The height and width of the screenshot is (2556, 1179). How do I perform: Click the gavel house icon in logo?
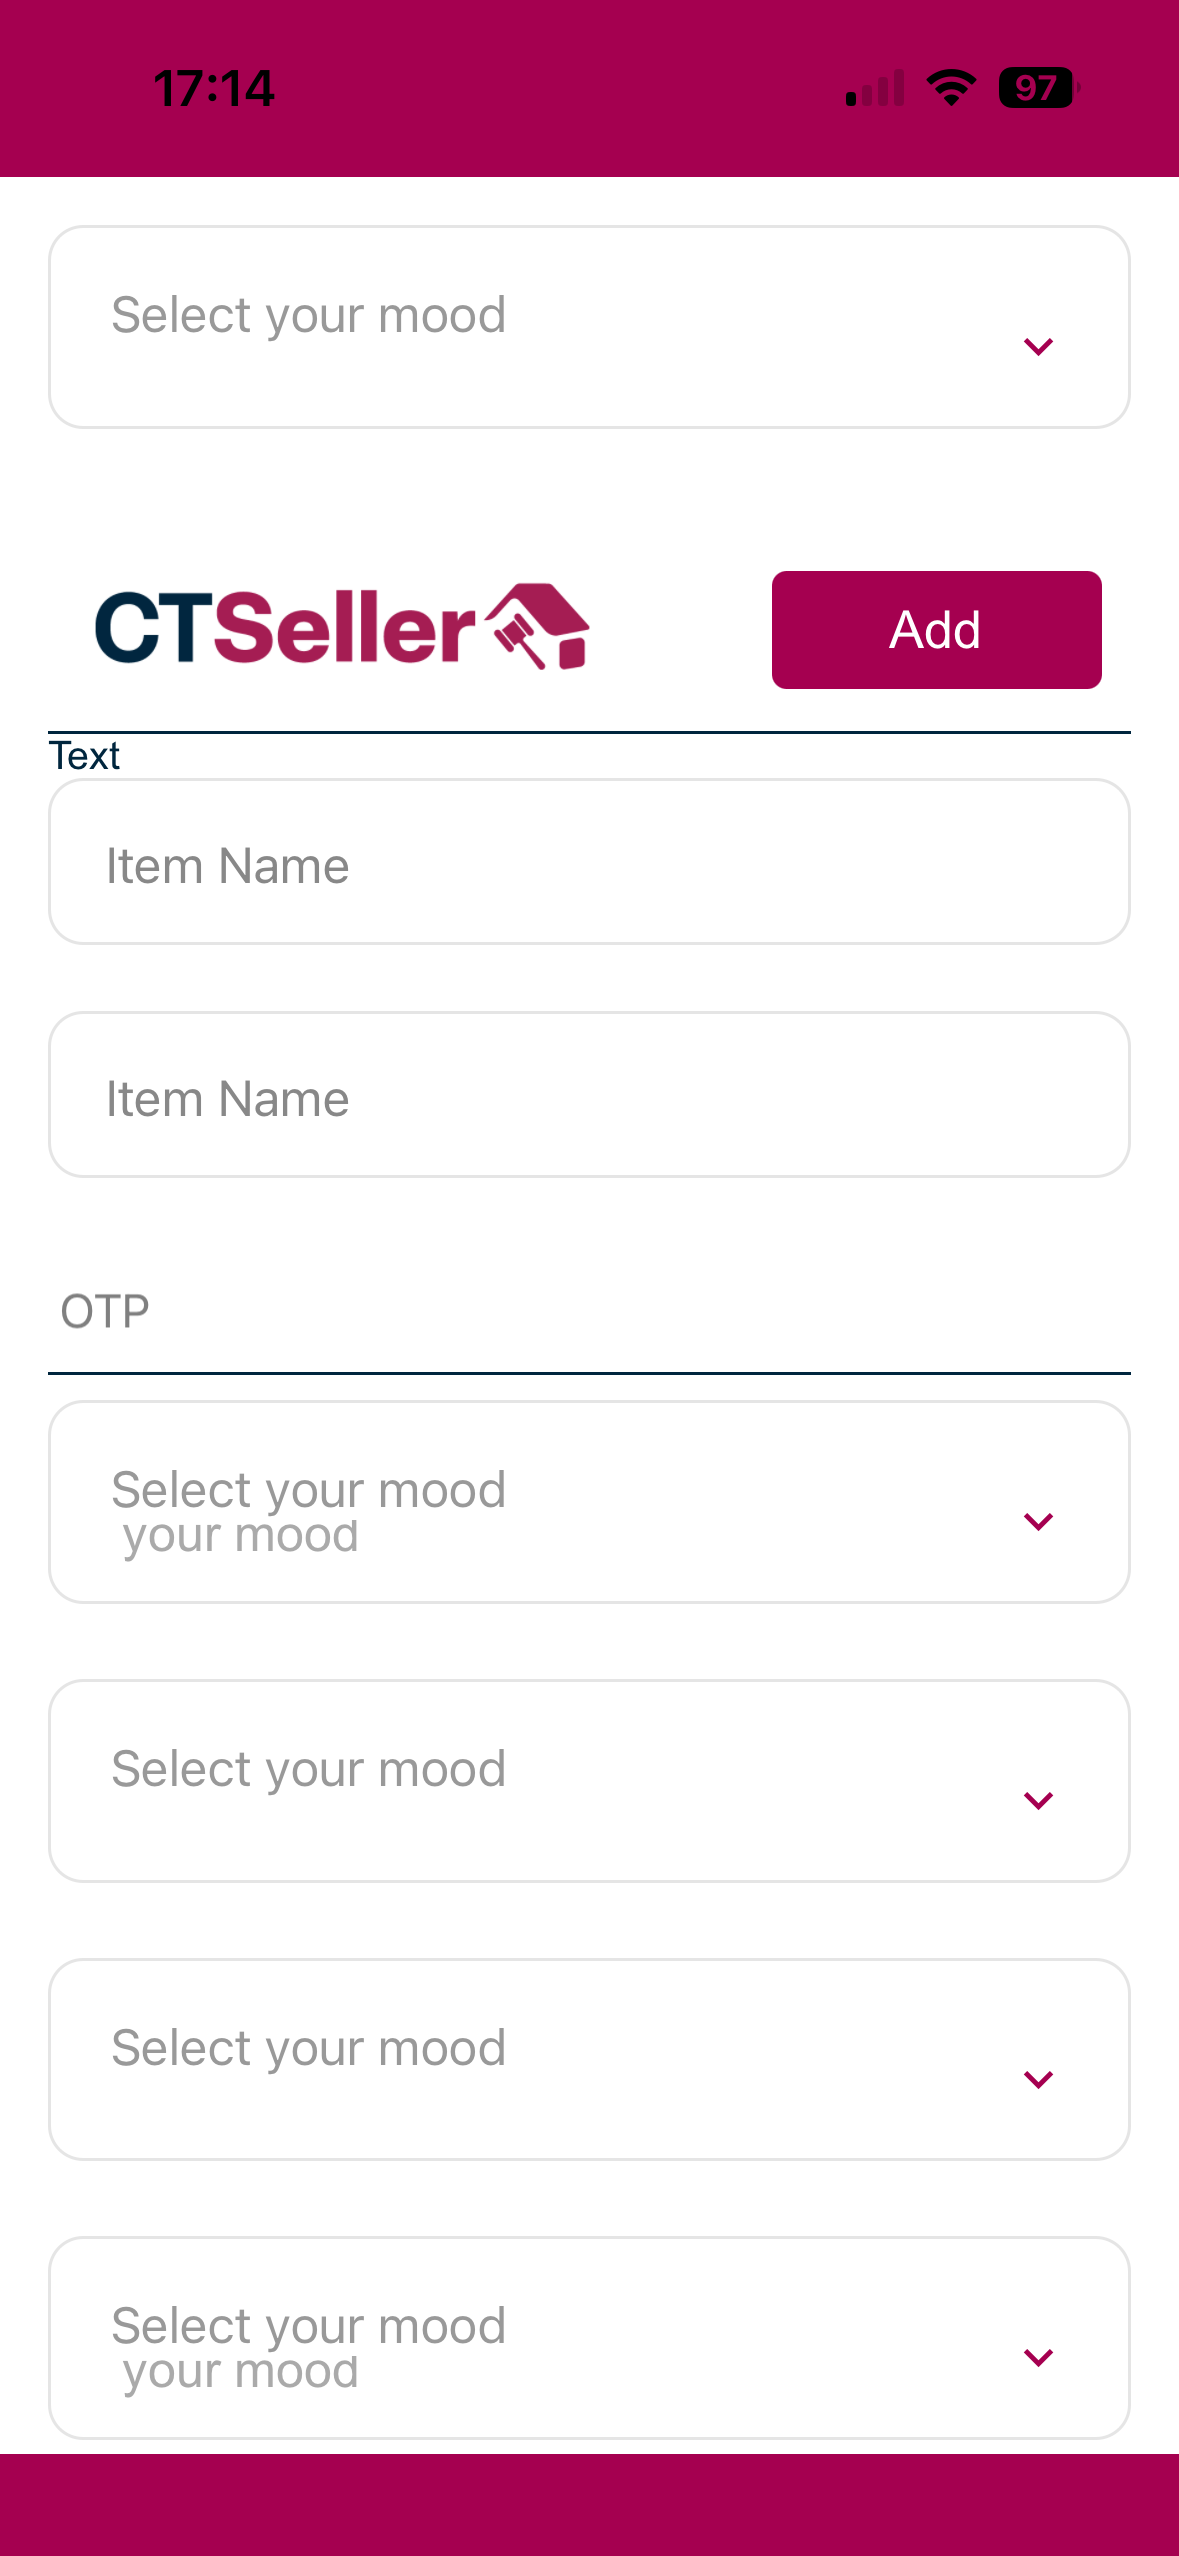[538, 626]
